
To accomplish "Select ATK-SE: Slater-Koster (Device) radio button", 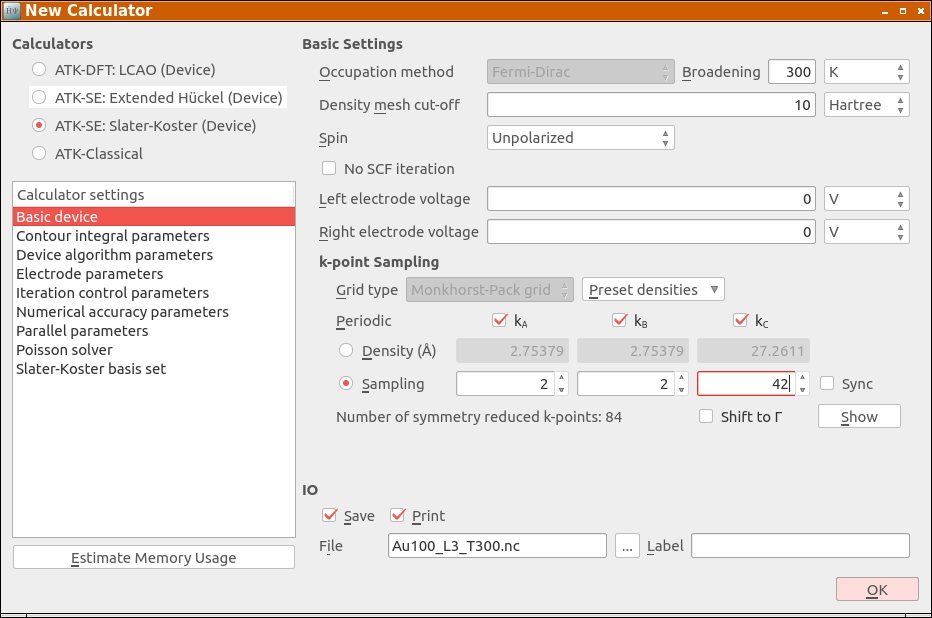I will click(39, 125).
